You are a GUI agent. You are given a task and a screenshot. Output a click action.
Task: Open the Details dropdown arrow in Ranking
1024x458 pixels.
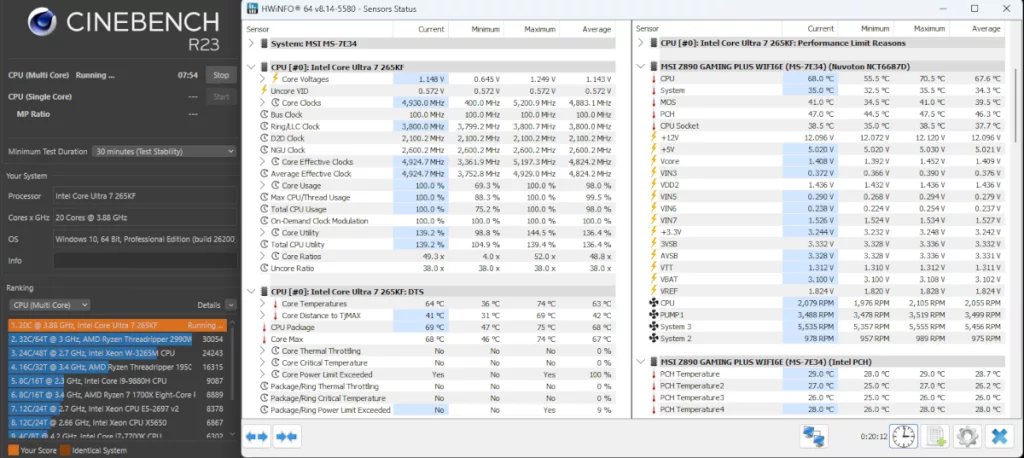[231, 305]
